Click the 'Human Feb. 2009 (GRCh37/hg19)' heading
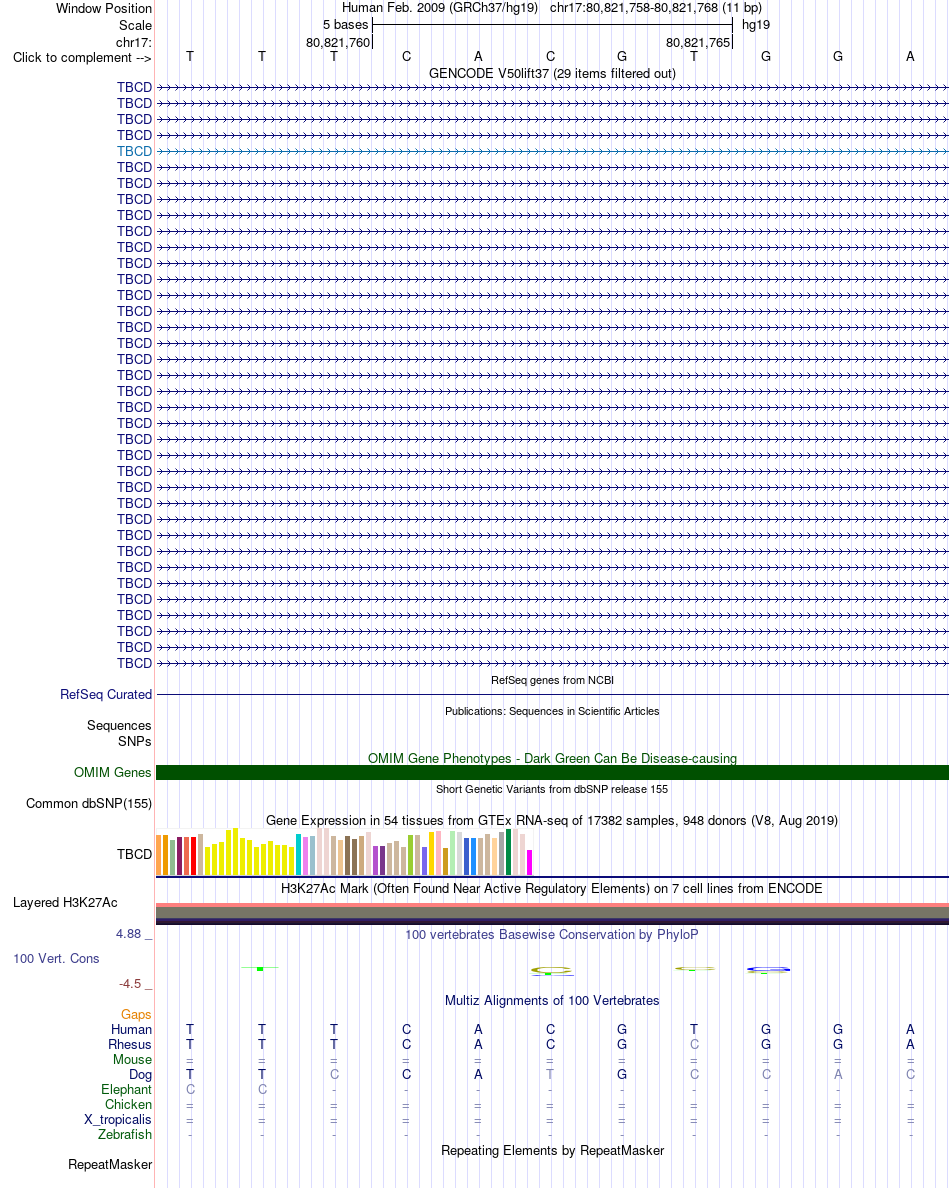 click(x=440, y=8)
